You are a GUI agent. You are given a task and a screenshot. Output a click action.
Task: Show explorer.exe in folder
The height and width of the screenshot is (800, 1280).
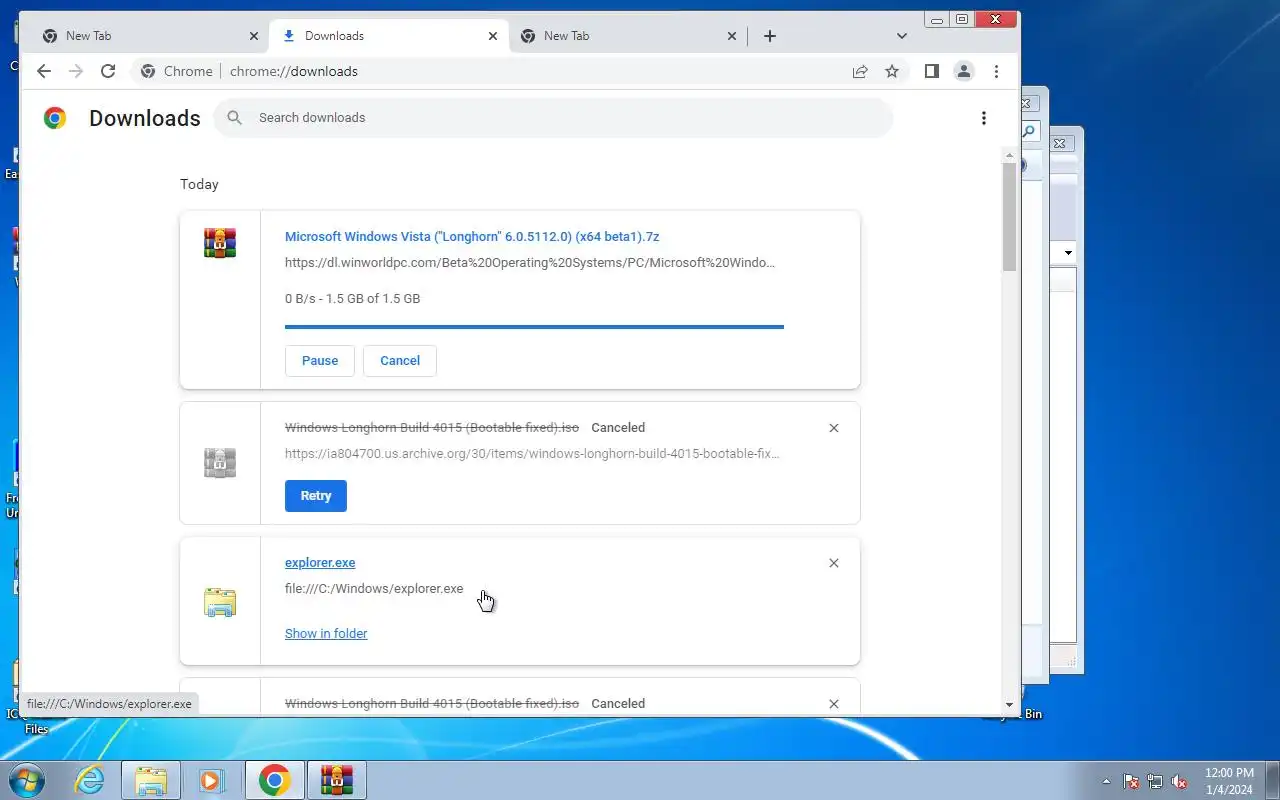pos(326,634)
